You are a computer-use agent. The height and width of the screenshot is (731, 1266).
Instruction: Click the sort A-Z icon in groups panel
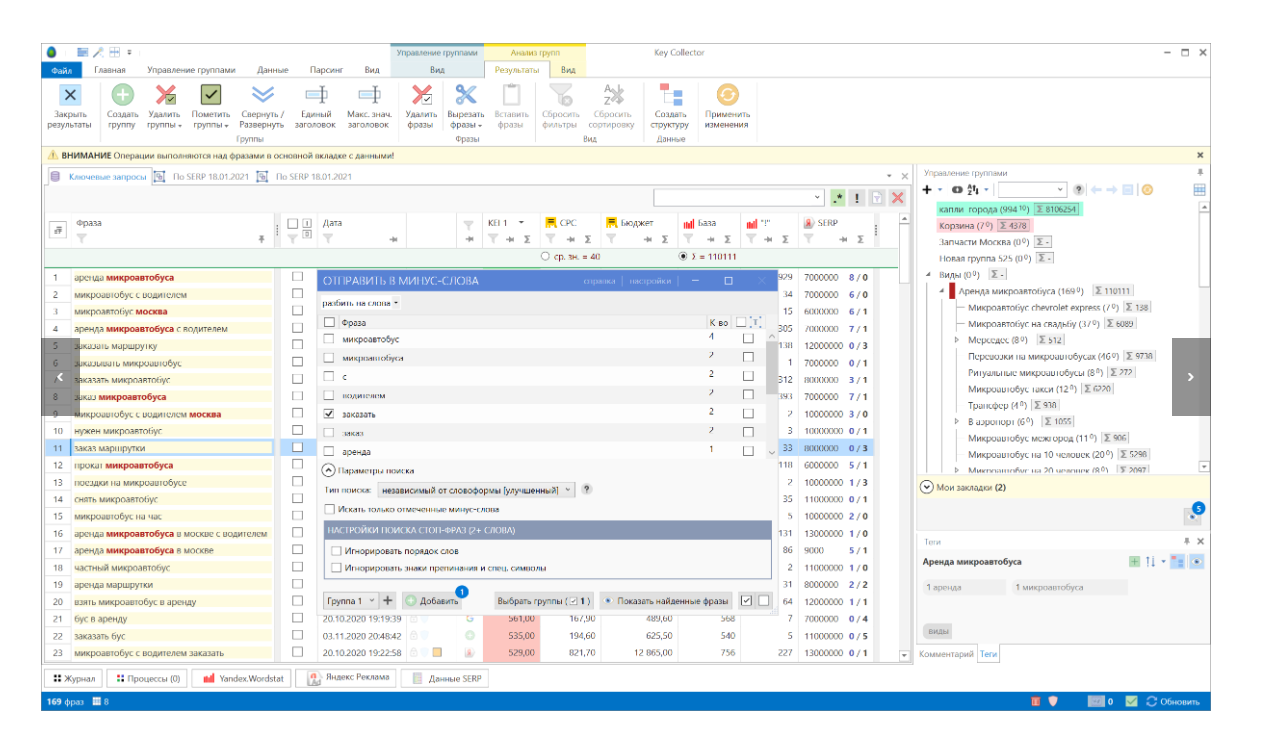pos(973,189)
